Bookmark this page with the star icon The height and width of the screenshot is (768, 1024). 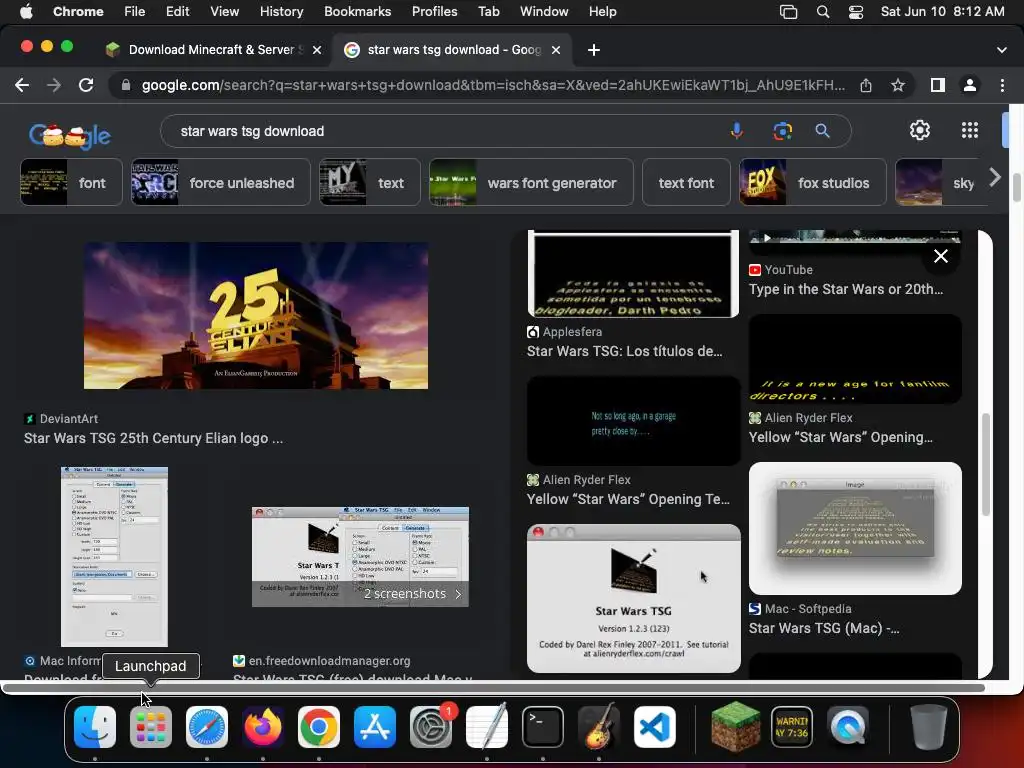(x=898, y=85)
